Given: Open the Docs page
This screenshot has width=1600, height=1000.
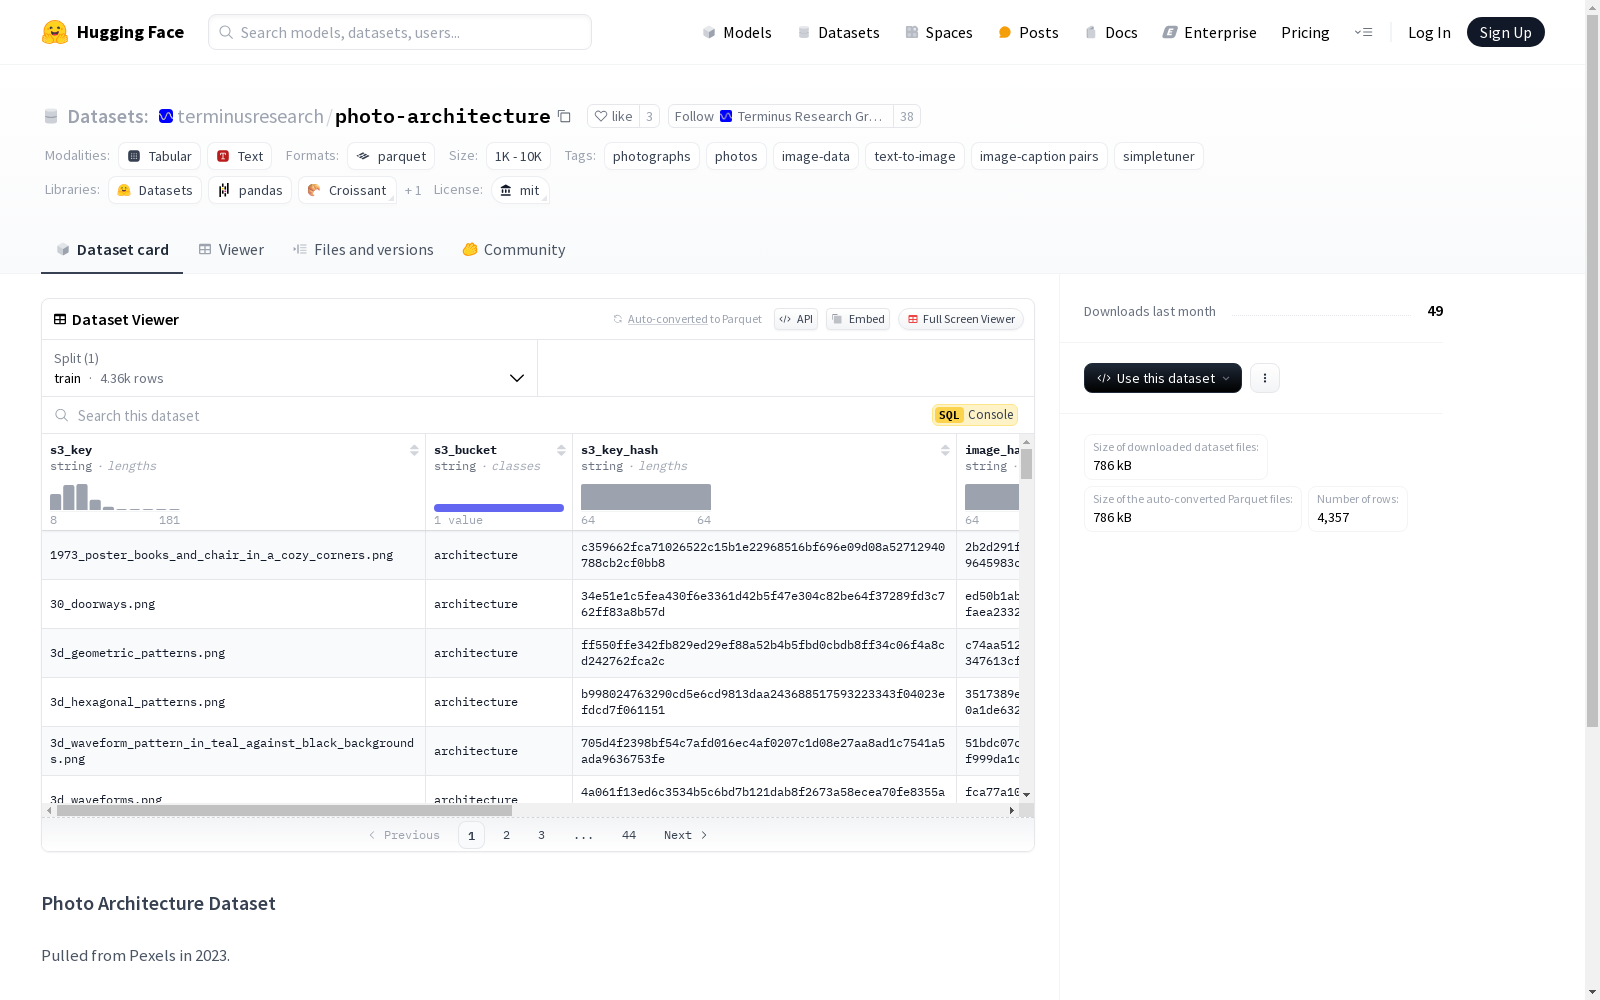Looking at the screenshot, I should 1111,32.
